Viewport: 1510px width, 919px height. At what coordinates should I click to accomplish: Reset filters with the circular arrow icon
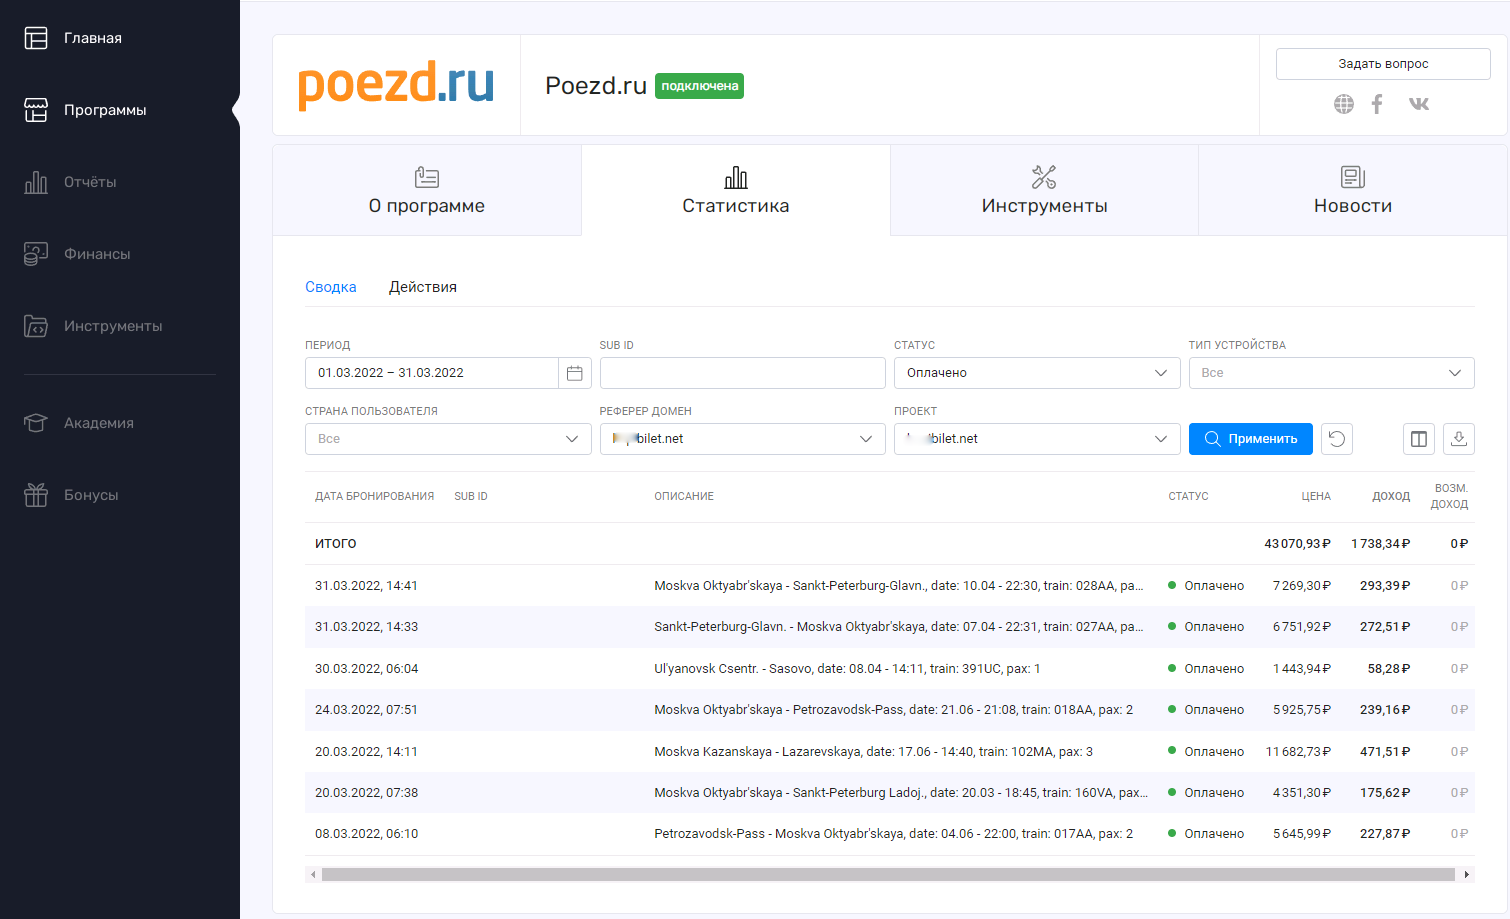coord(1337,439)
